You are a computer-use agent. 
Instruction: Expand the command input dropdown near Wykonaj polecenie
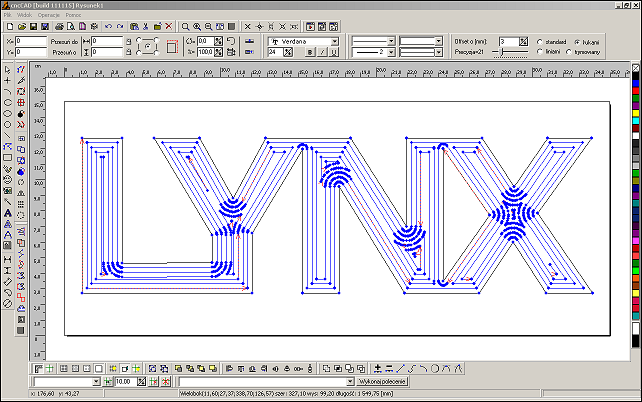(350, 382)
